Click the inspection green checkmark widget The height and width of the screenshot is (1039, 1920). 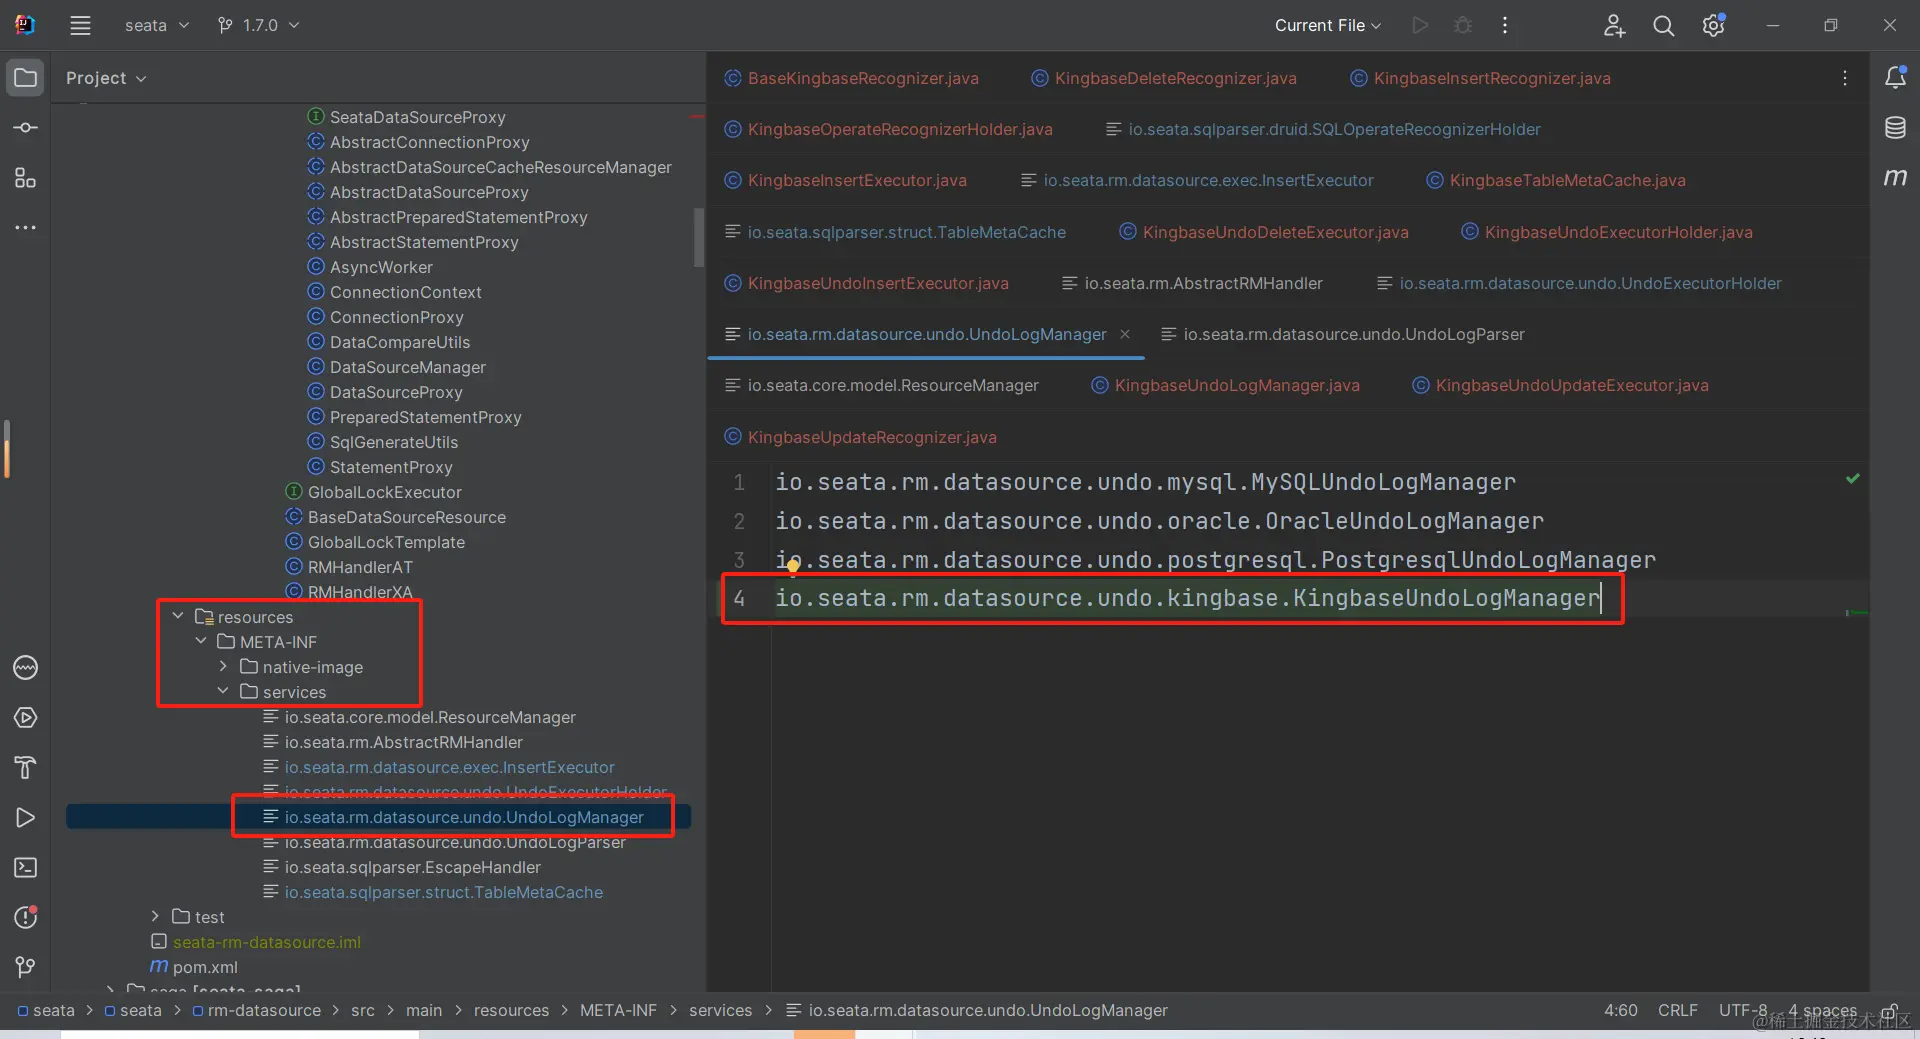pyautogui.click(x=1853, y=479)
